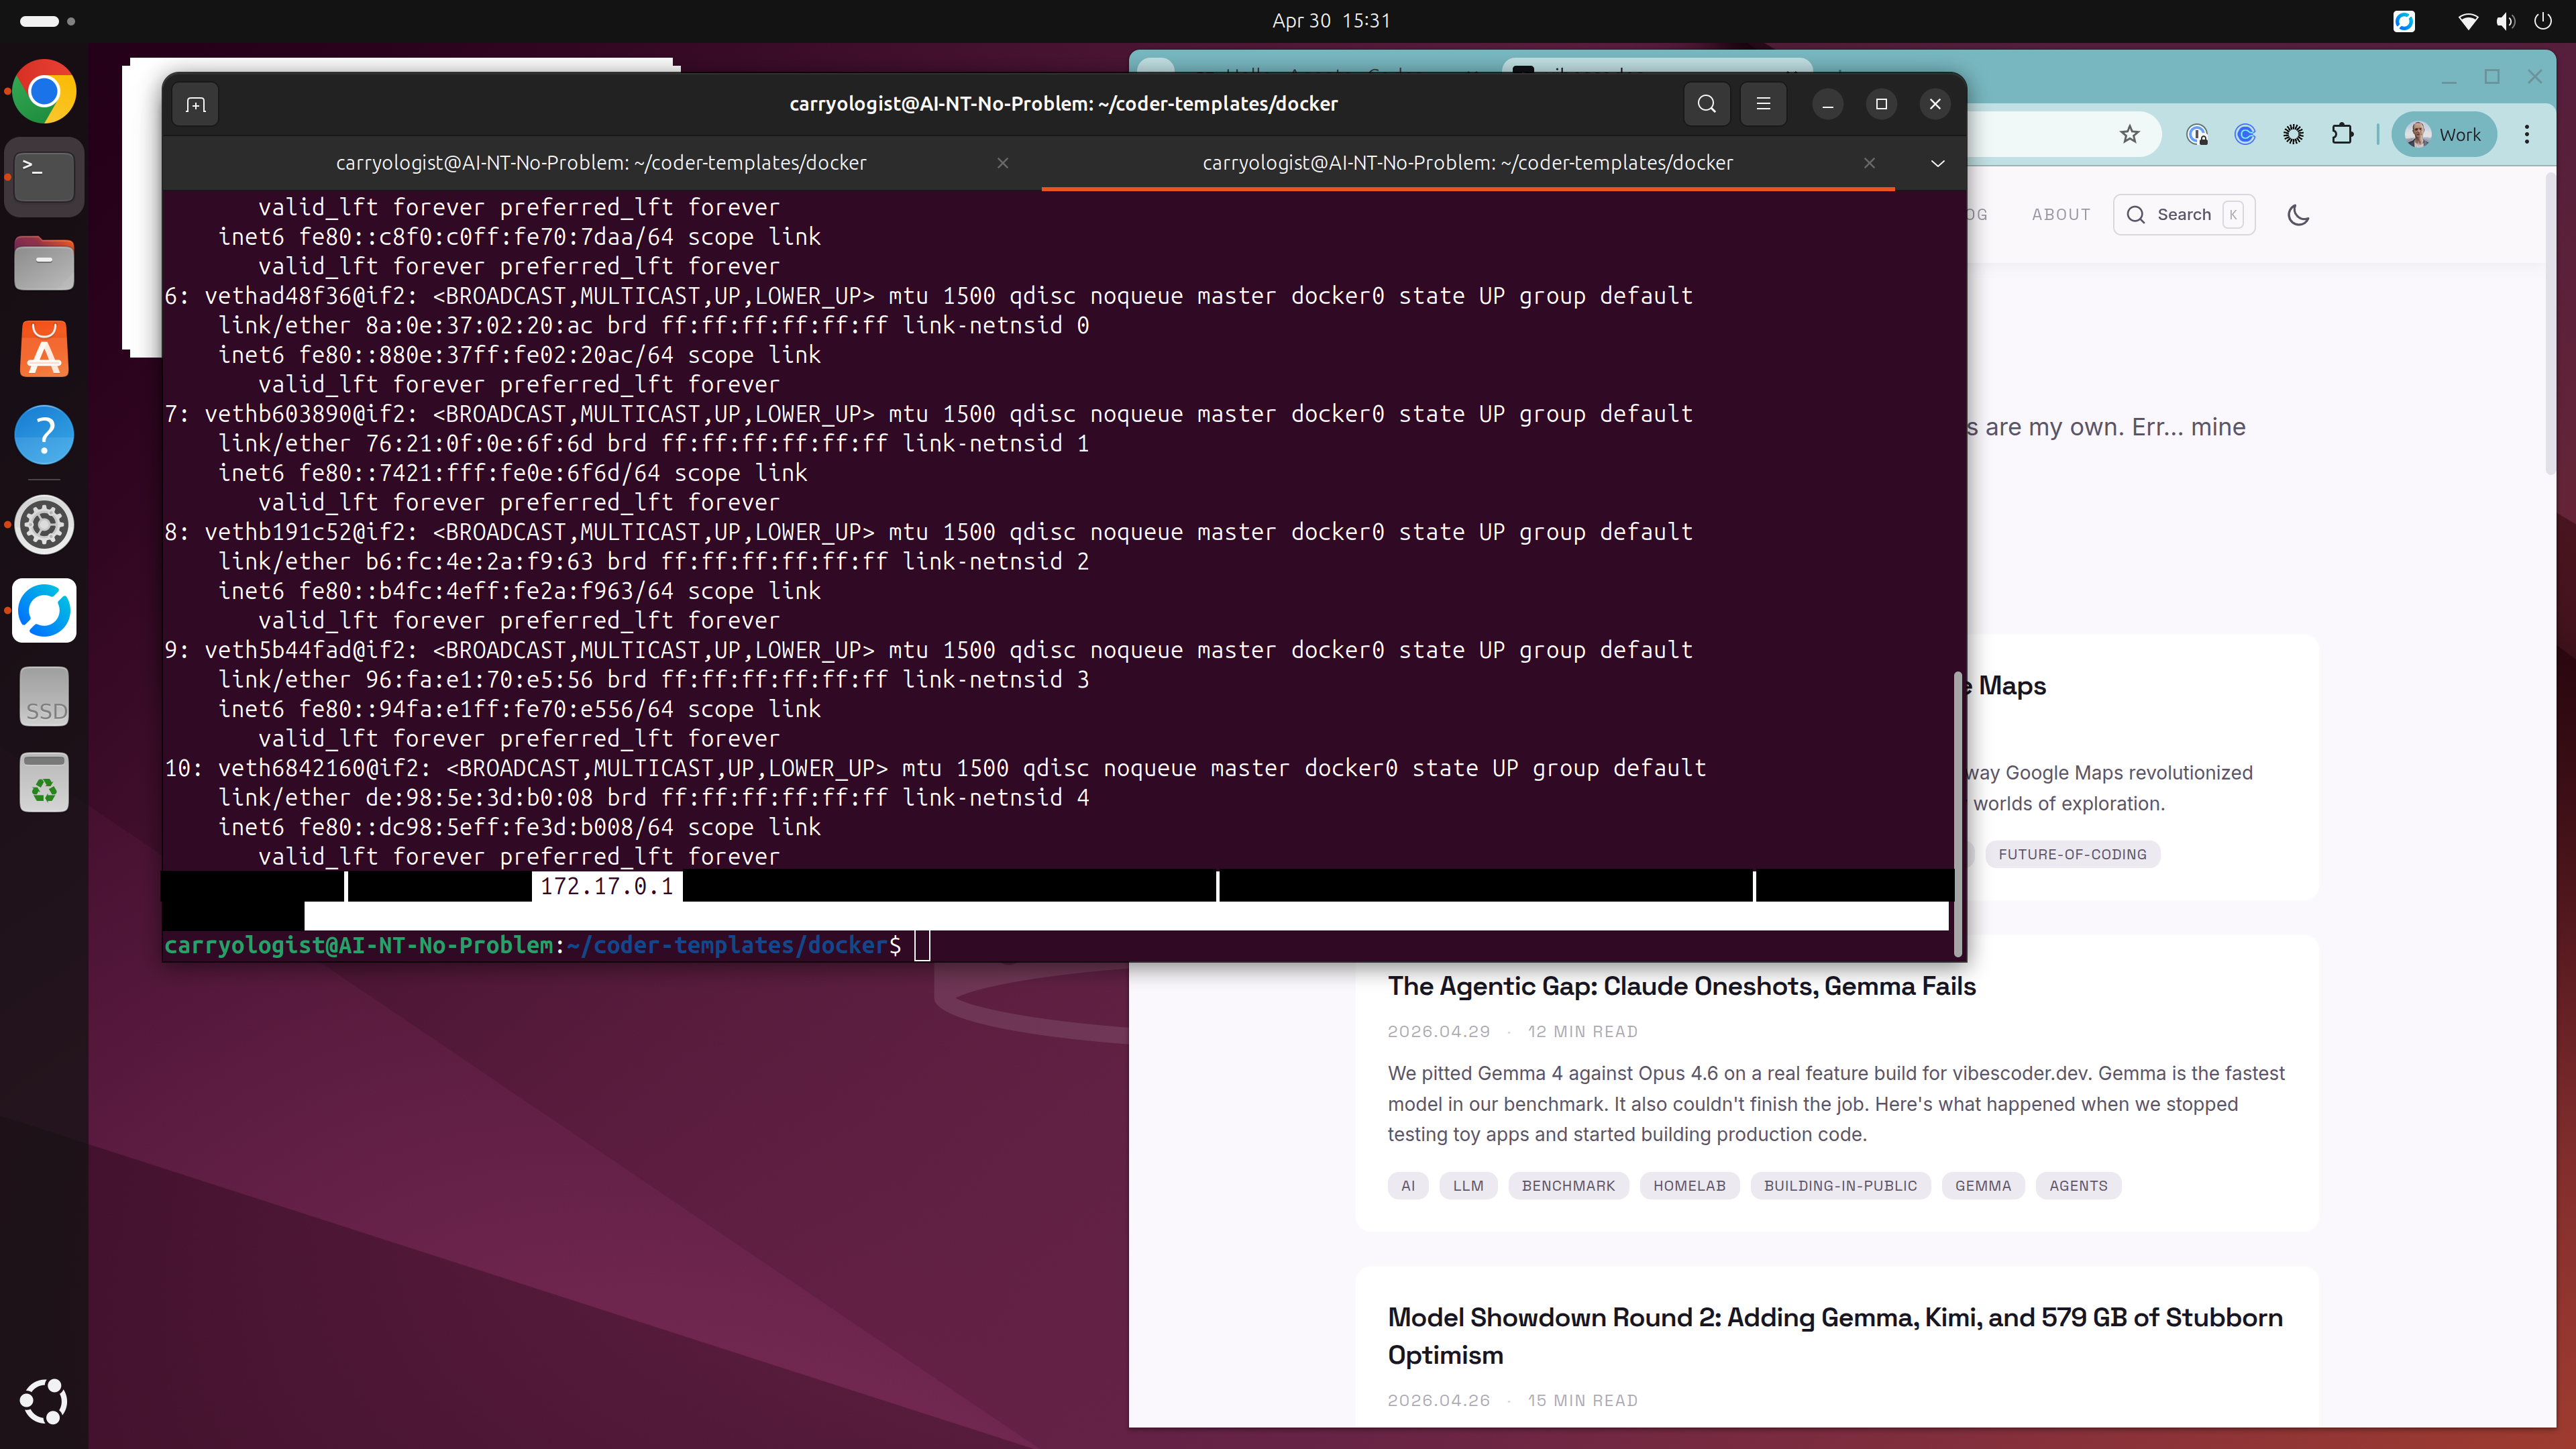This screenshot has width=2576, height=1449.
Task: Open the SSD drive in the dock
Action: click(44, 697)
